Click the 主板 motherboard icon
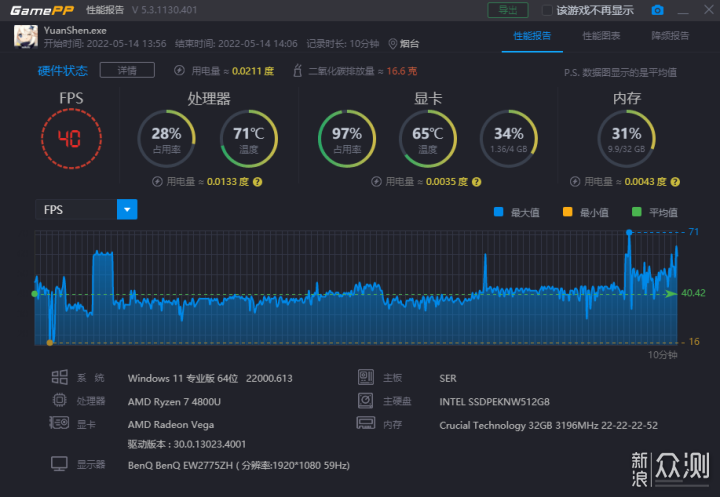720x497 pixels. coord(366,378)
